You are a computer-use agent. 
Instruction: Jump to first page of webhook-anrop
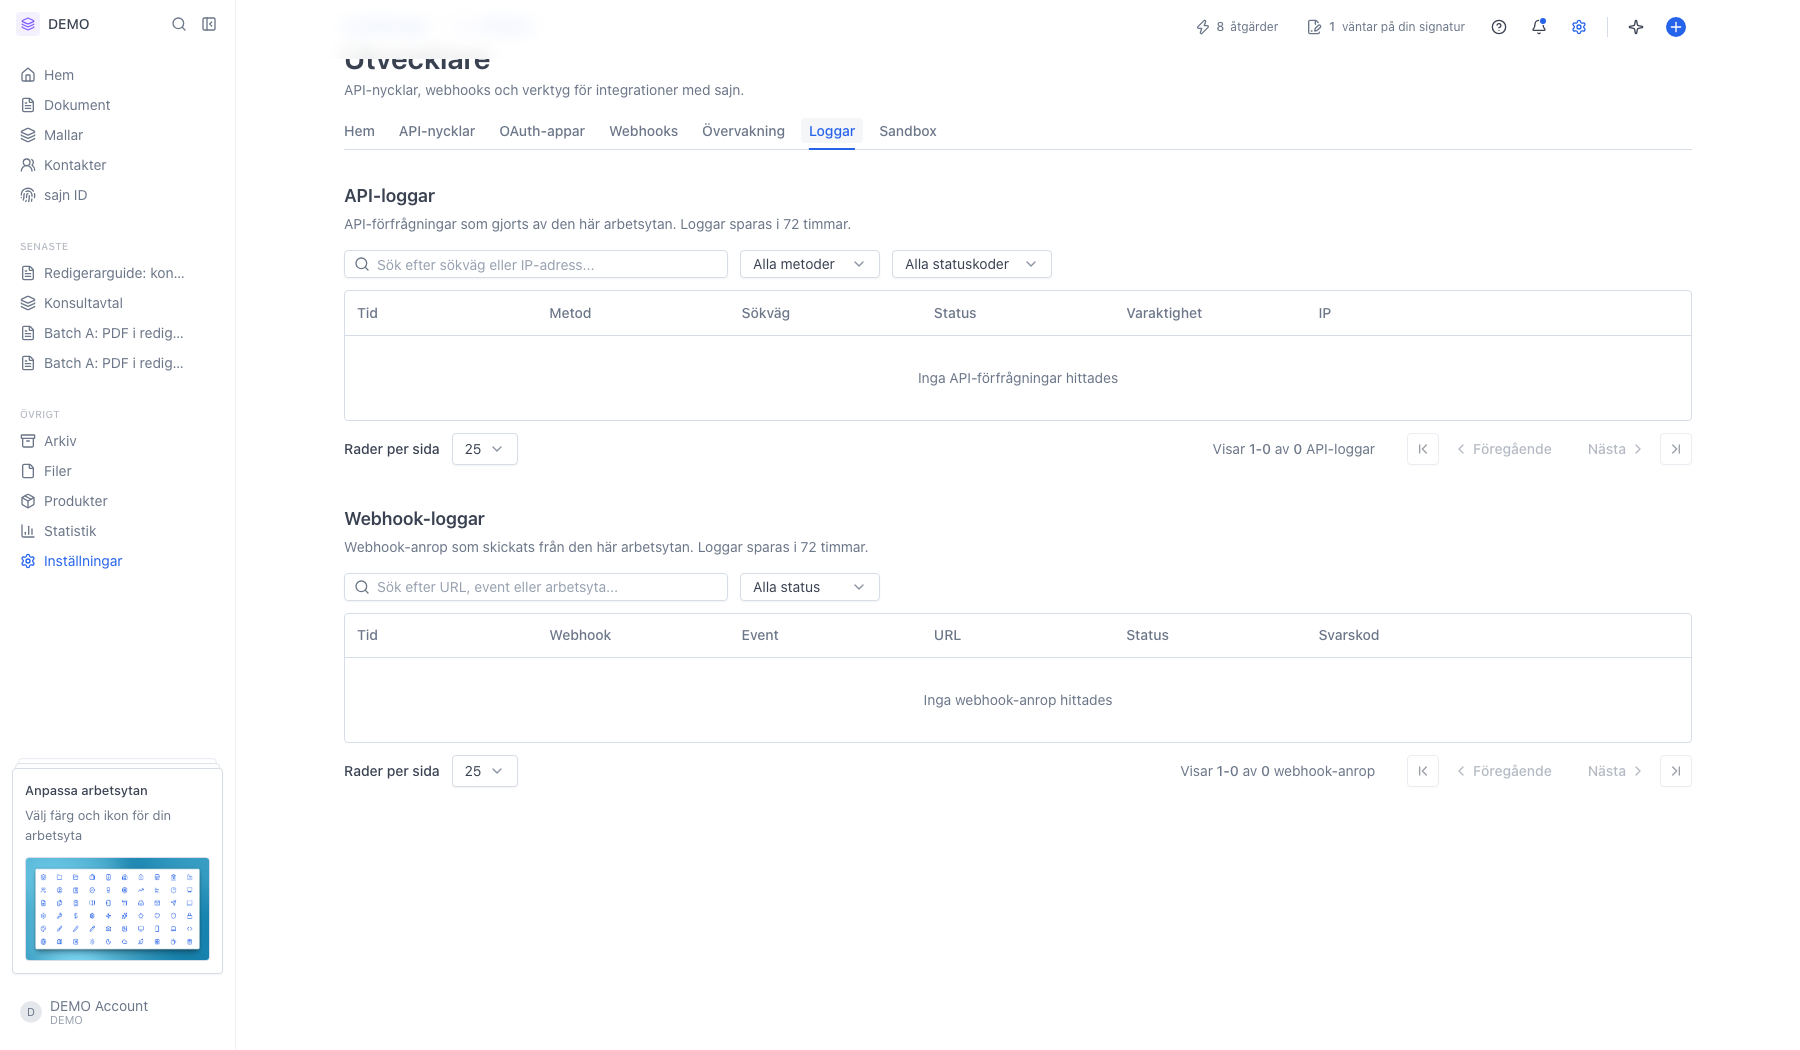(1423, 771)
